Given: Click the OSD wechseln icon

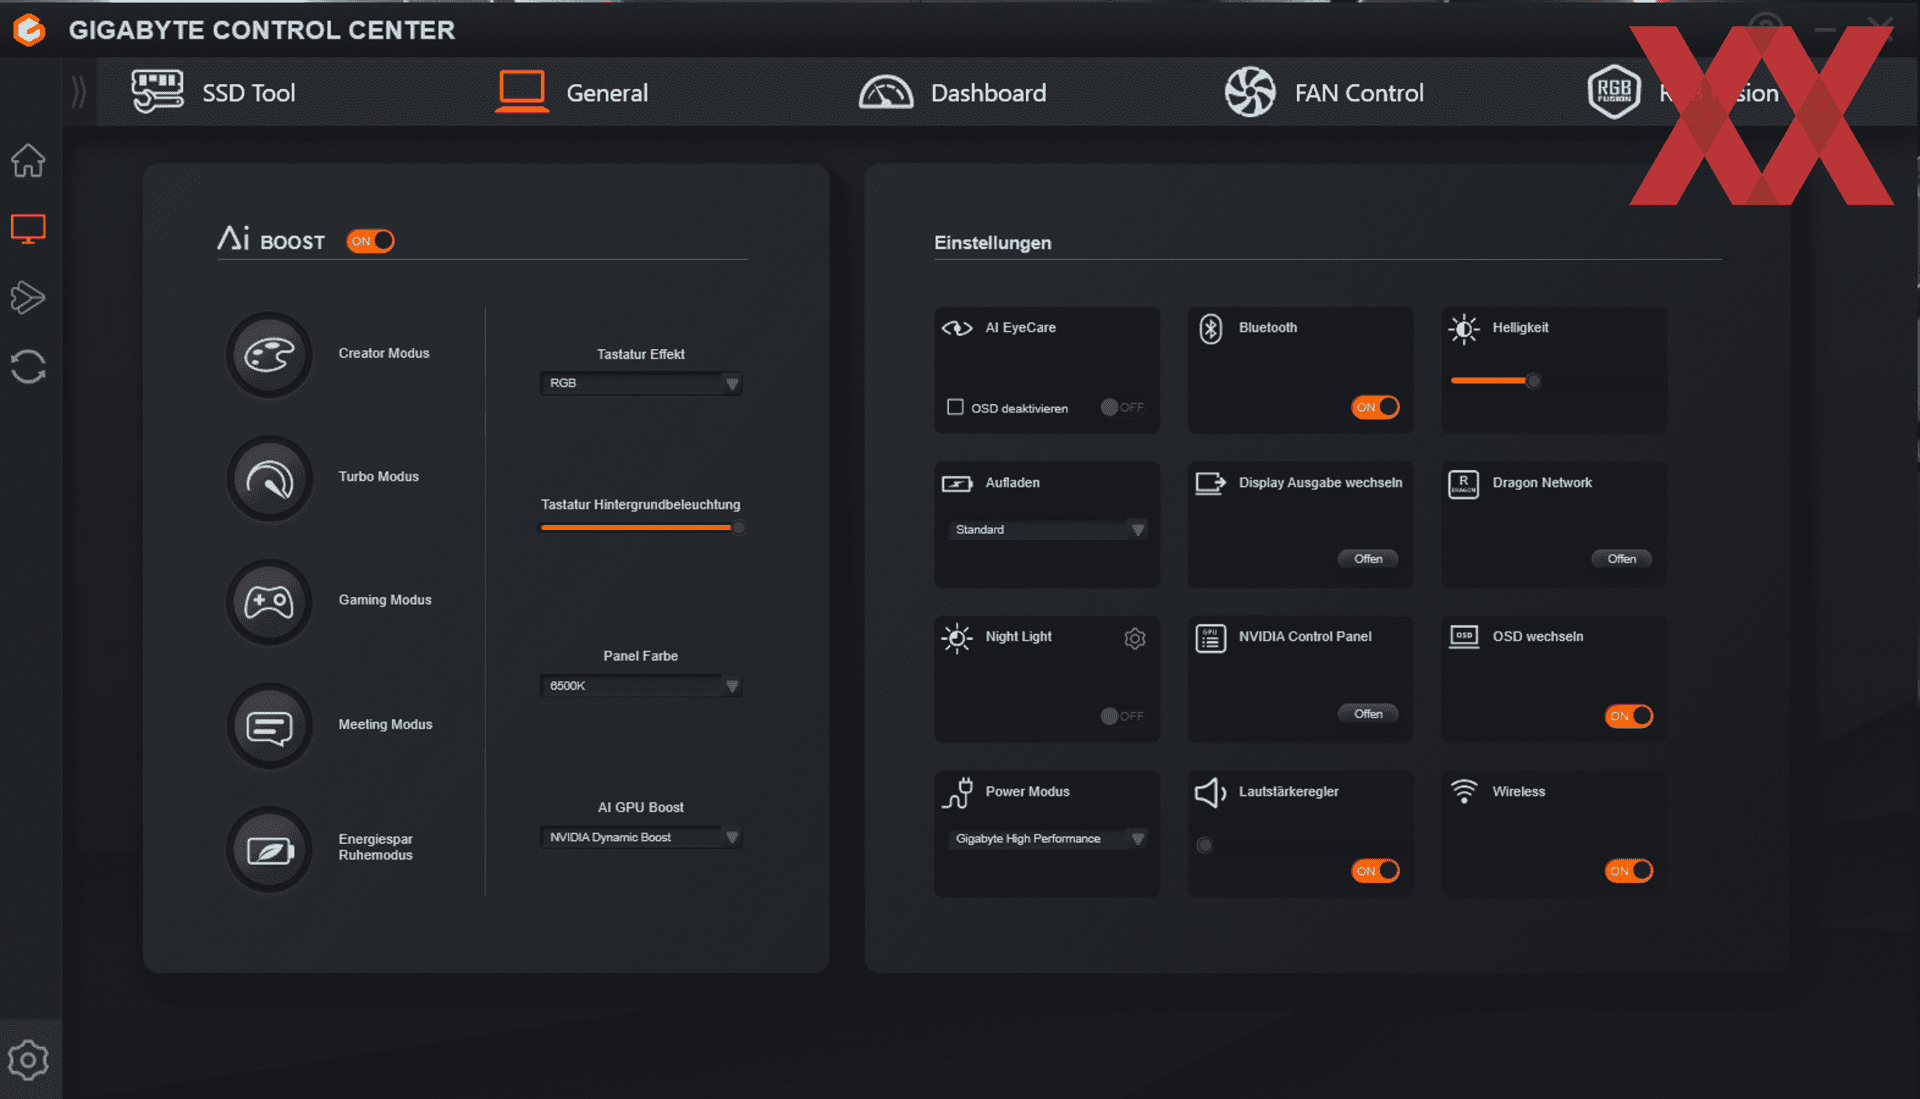Looking at the screenshot, I should (1464, 637).
